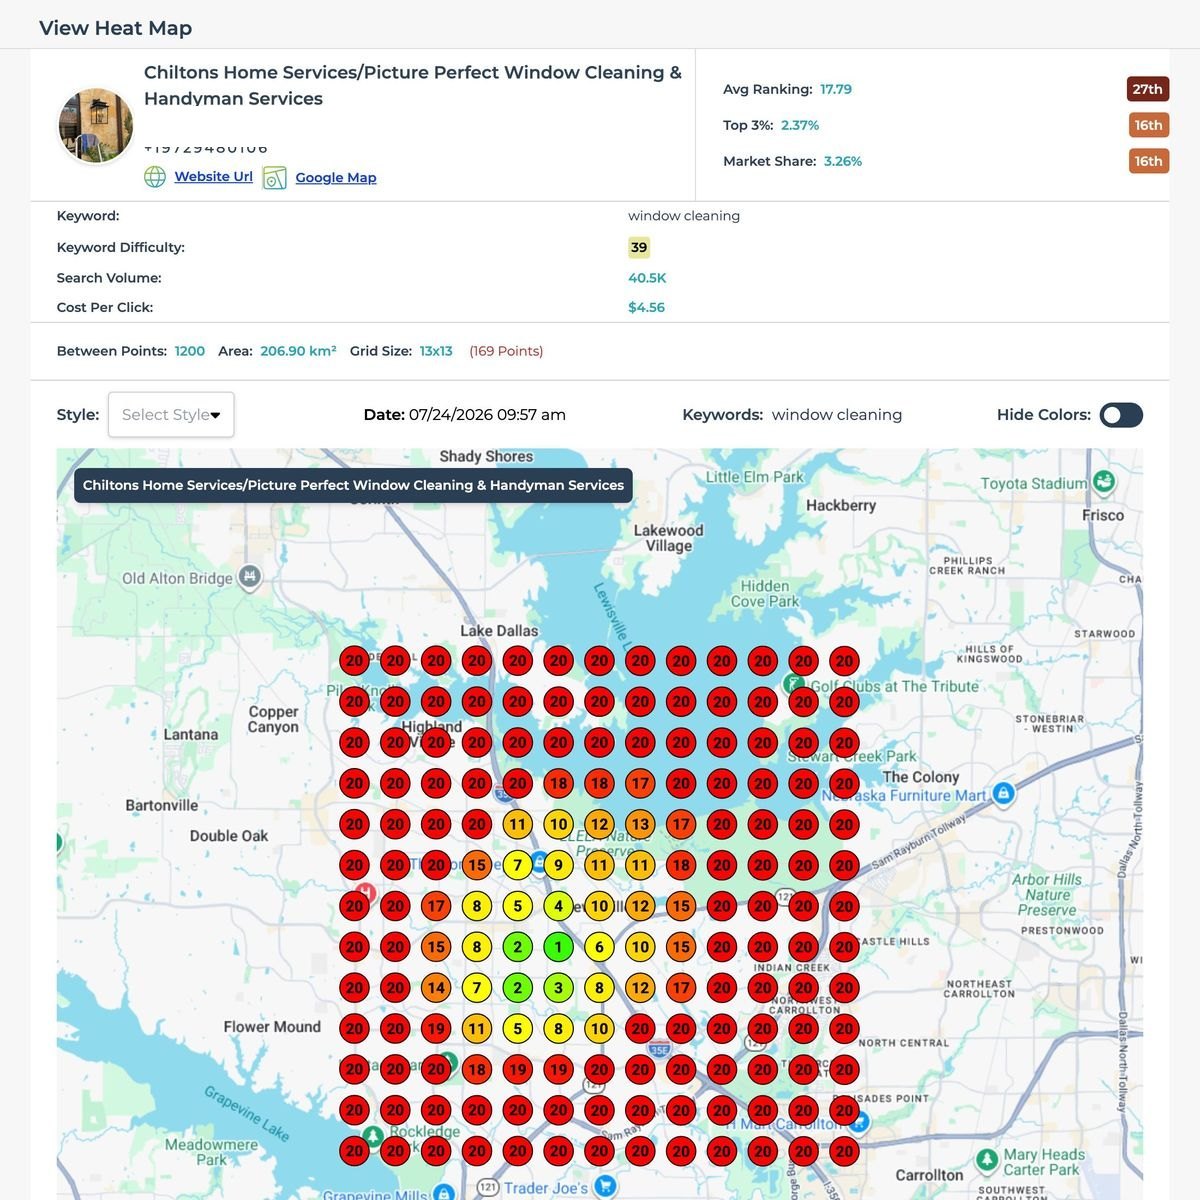
Task: Click the orange grid marker showing rank 14
Action: (436, 988)
